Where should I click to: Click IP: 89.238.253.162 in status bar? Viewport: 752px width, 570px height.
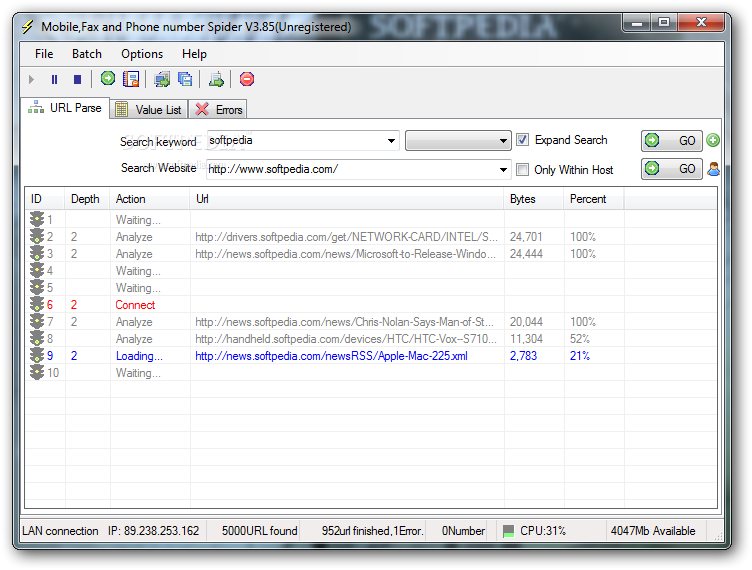coord(153,531)
